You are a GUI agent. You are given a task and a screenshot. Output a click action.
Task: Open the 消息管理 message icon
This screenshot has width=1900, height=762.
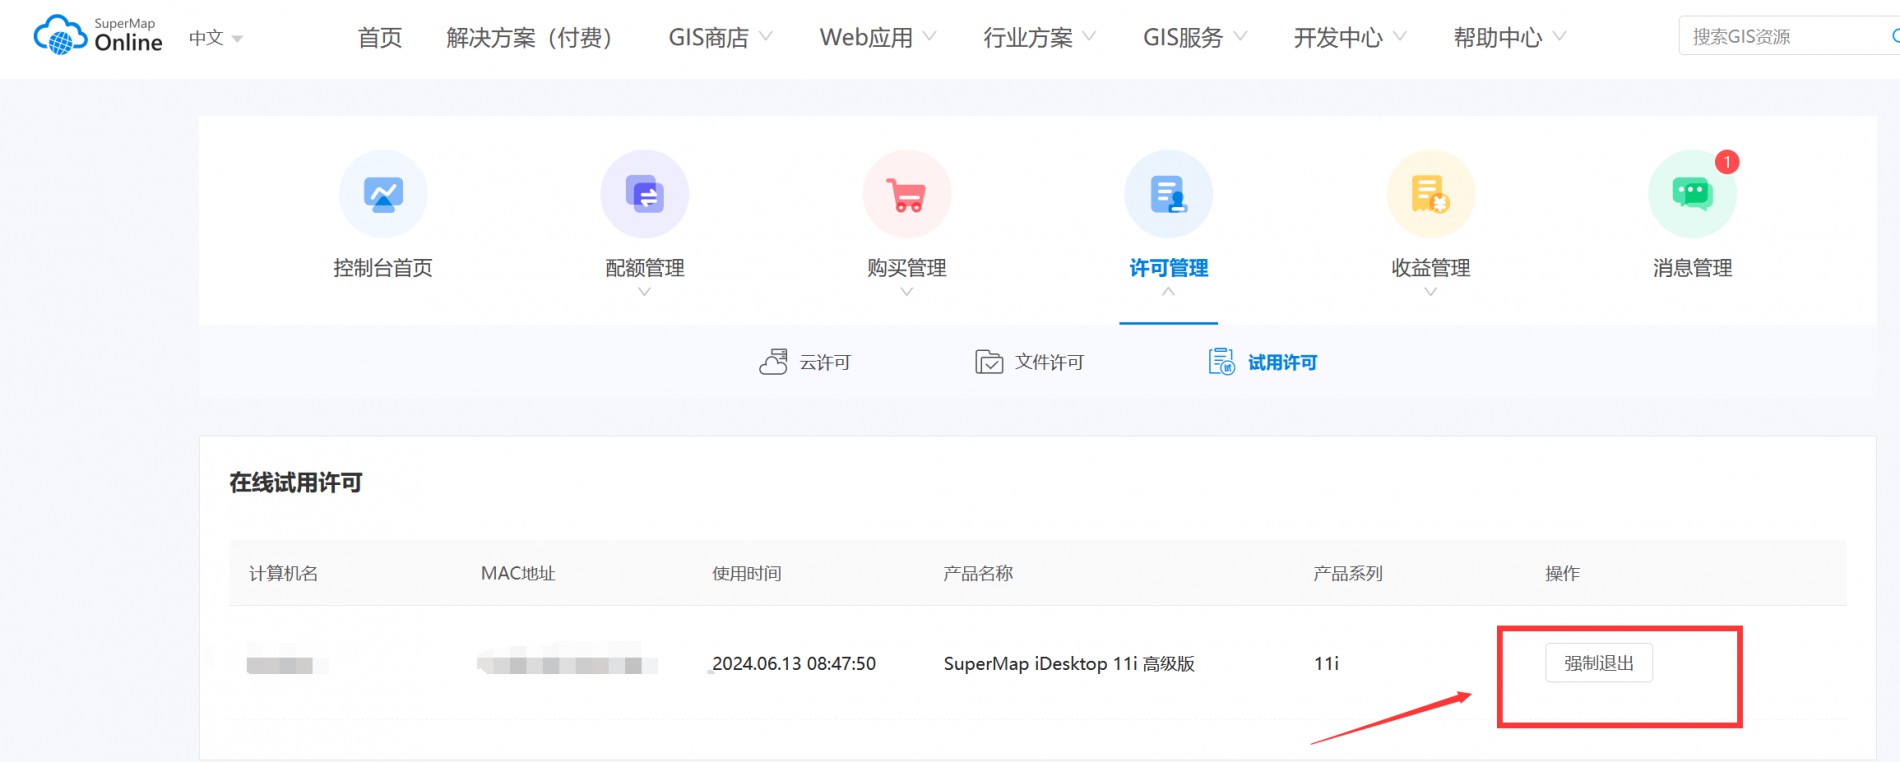pyautogui.click(x=1693, y=194)
